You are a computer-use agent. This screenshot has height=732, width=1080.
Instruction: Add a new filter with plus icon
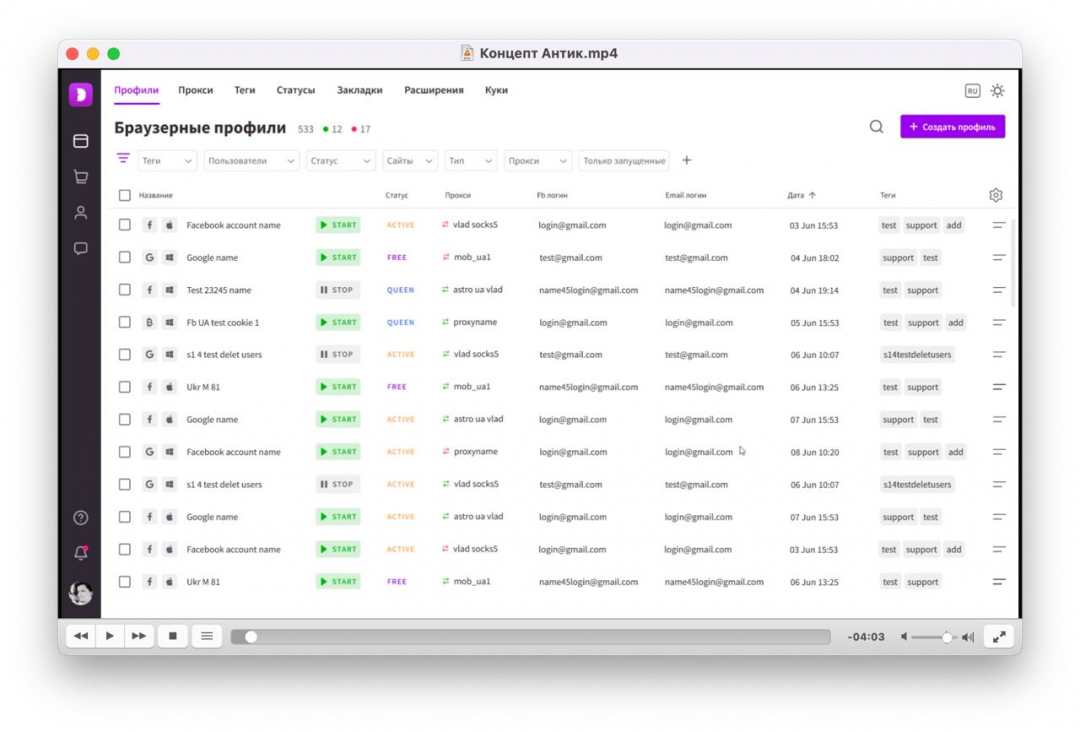click(686, 160)
